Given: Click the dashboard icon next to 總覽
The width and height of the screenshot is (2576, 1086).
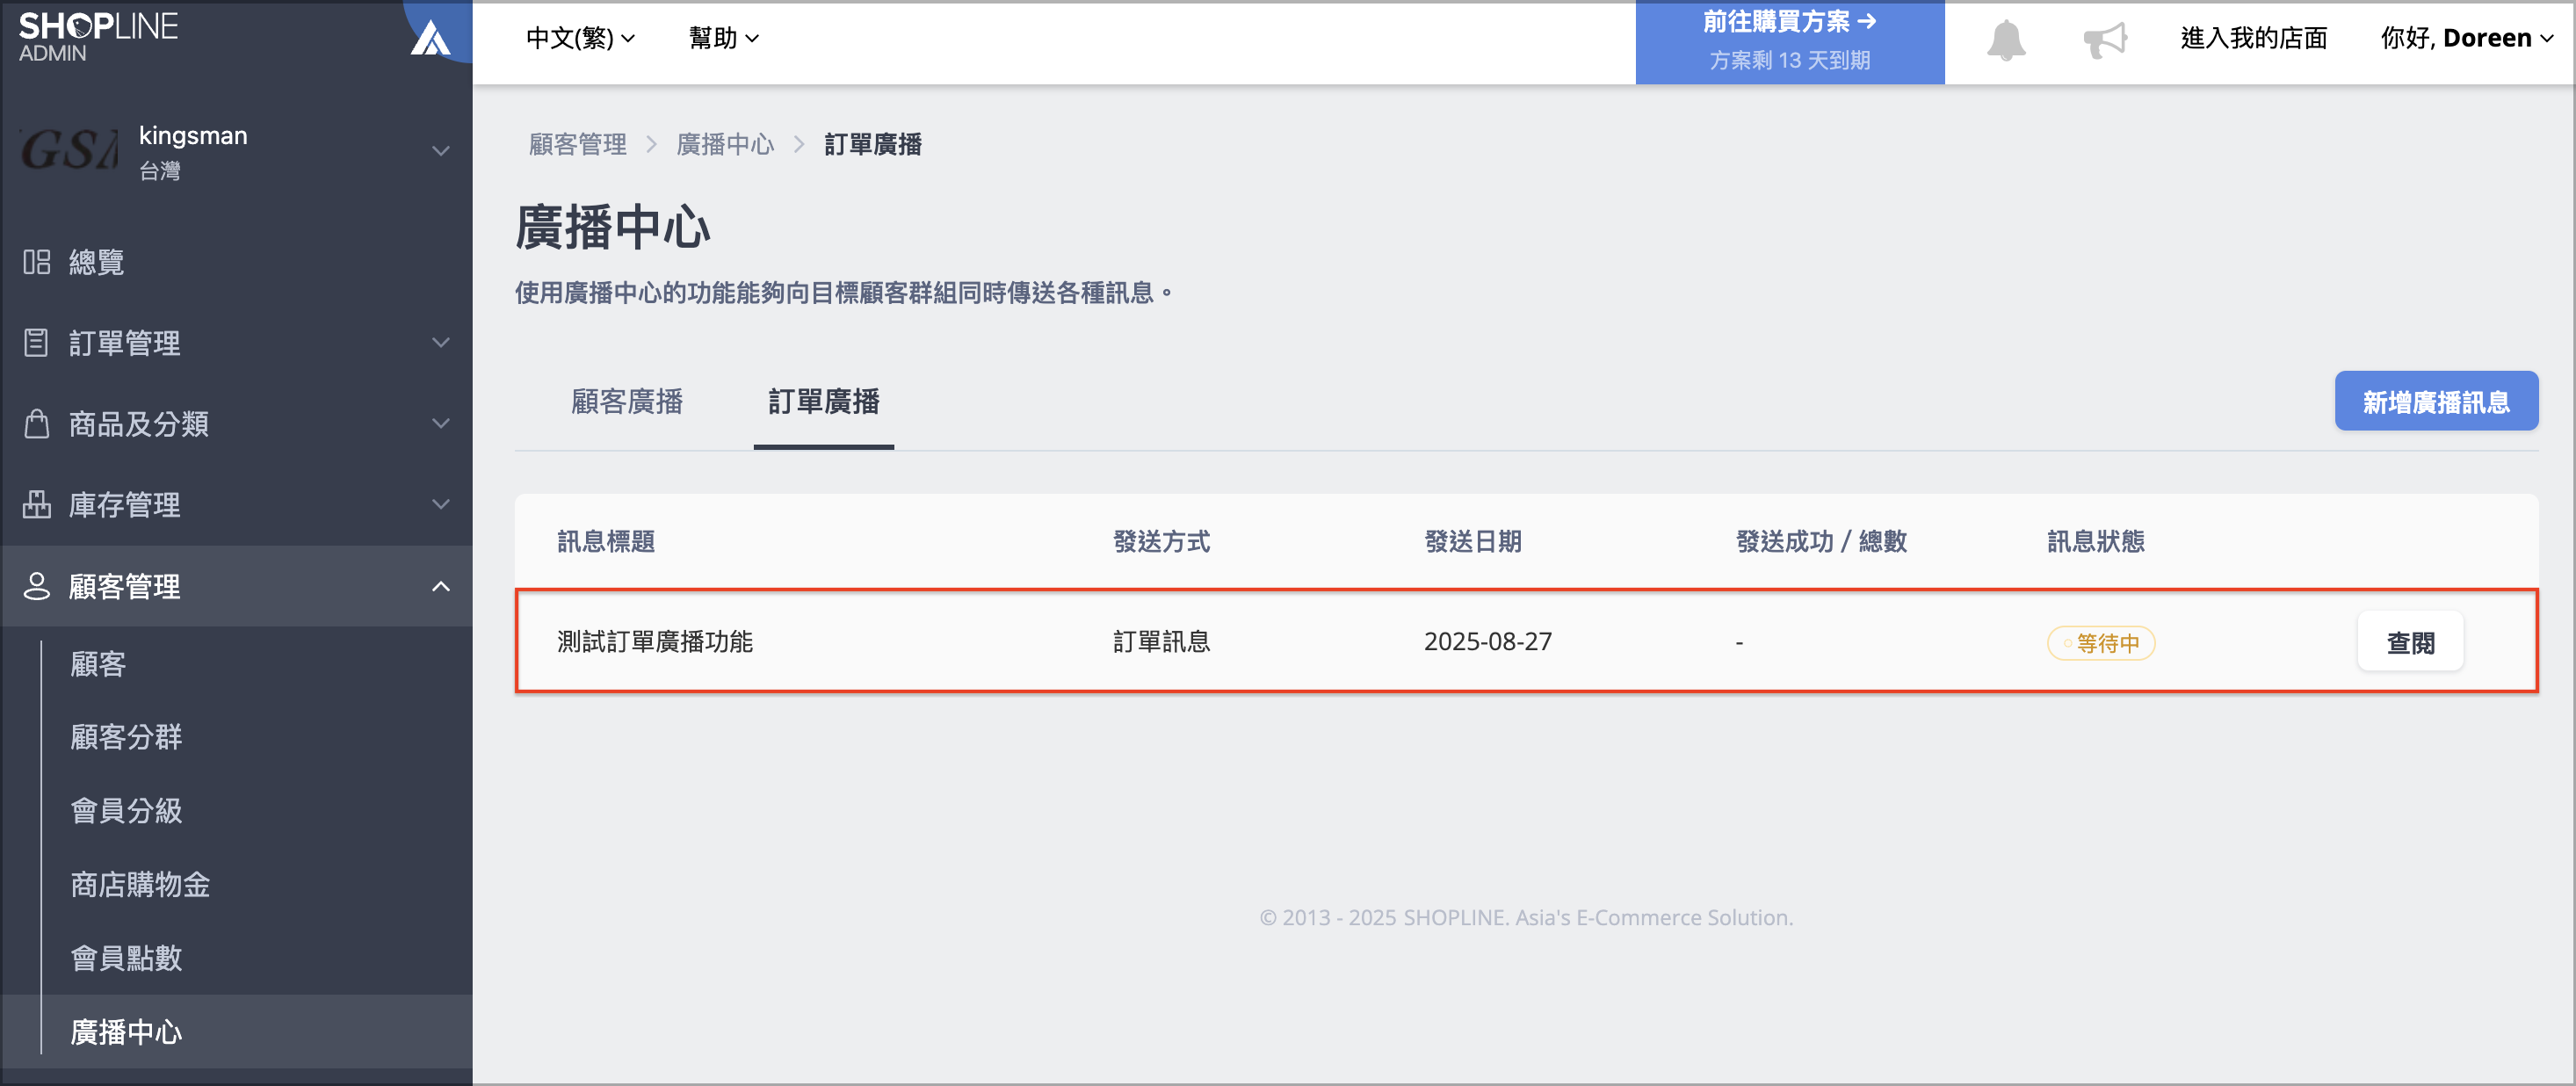Looking at the screenshot, I should 37,262.
